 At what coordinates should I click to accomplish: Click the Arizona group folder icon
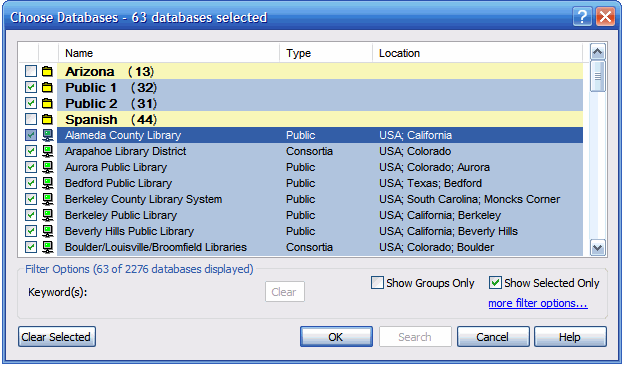(x=47, y=72)
